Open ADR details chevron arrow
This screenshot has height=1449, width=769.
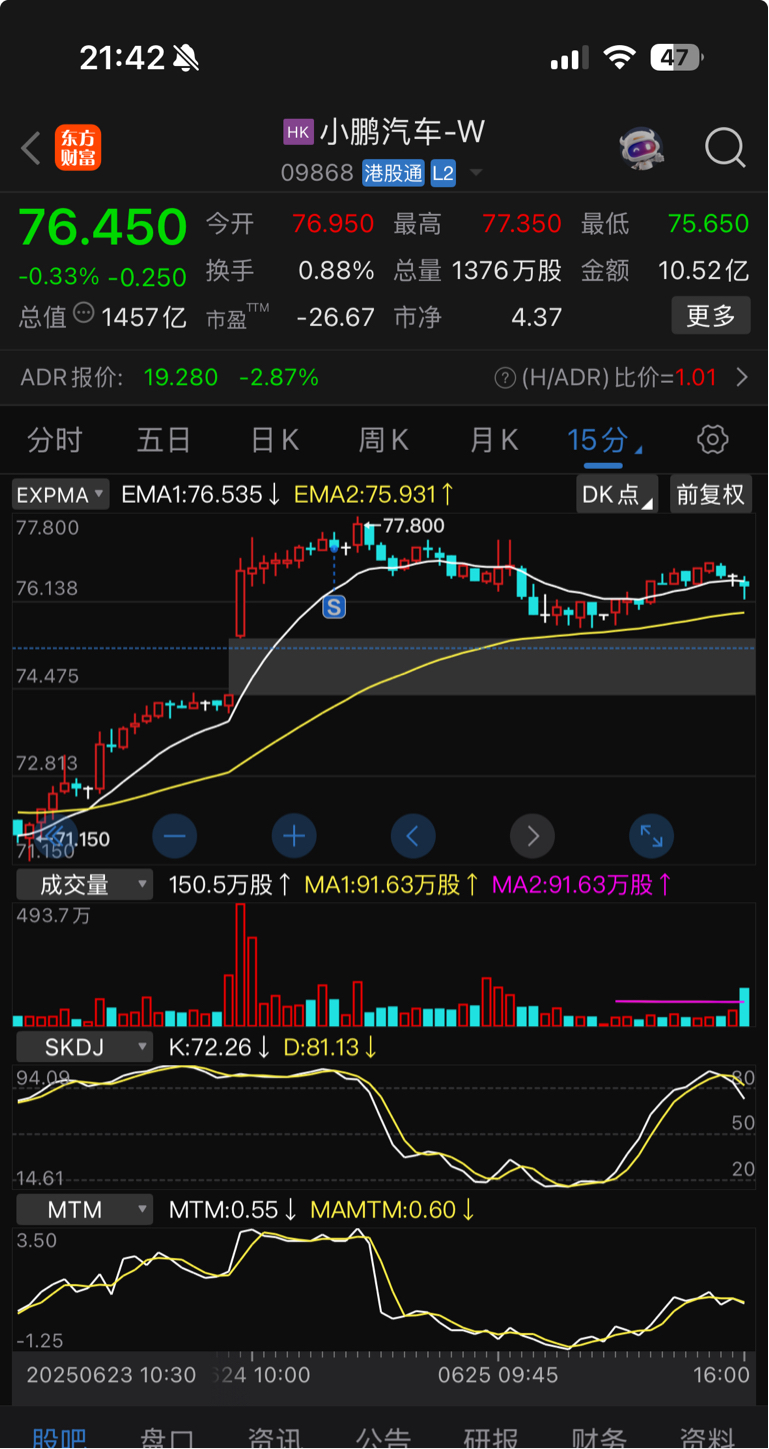coord(742,377)
